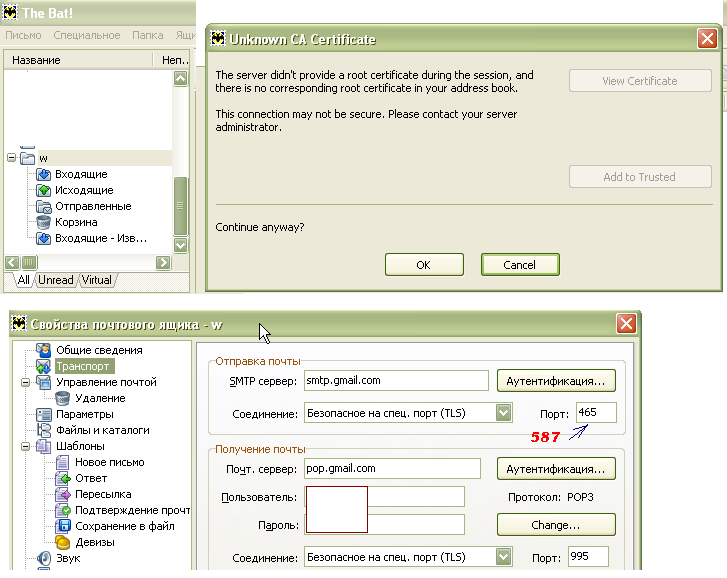The height and width of the screenshot is (578, 727).
Task: Collapse the w account tree node
Action: (x=12, y=158)
